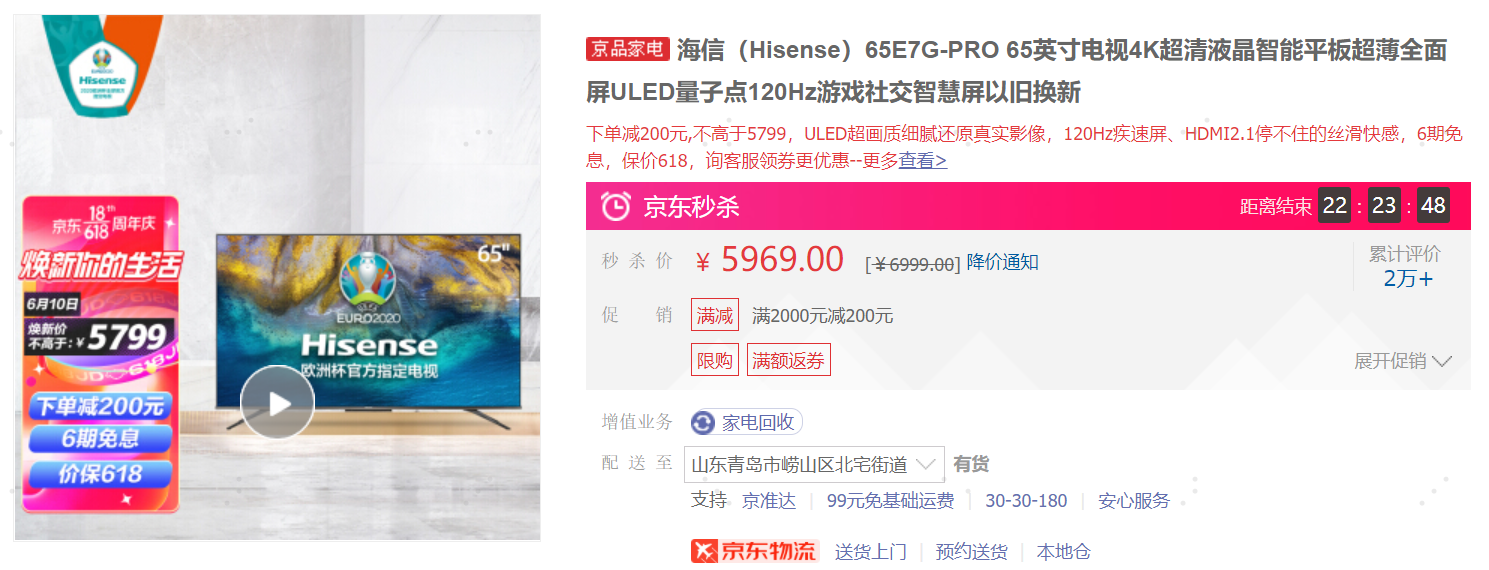The image size is (1489, 570).
Task: Click the 降价通知 price alert link
Action: tap(1003, 262)
